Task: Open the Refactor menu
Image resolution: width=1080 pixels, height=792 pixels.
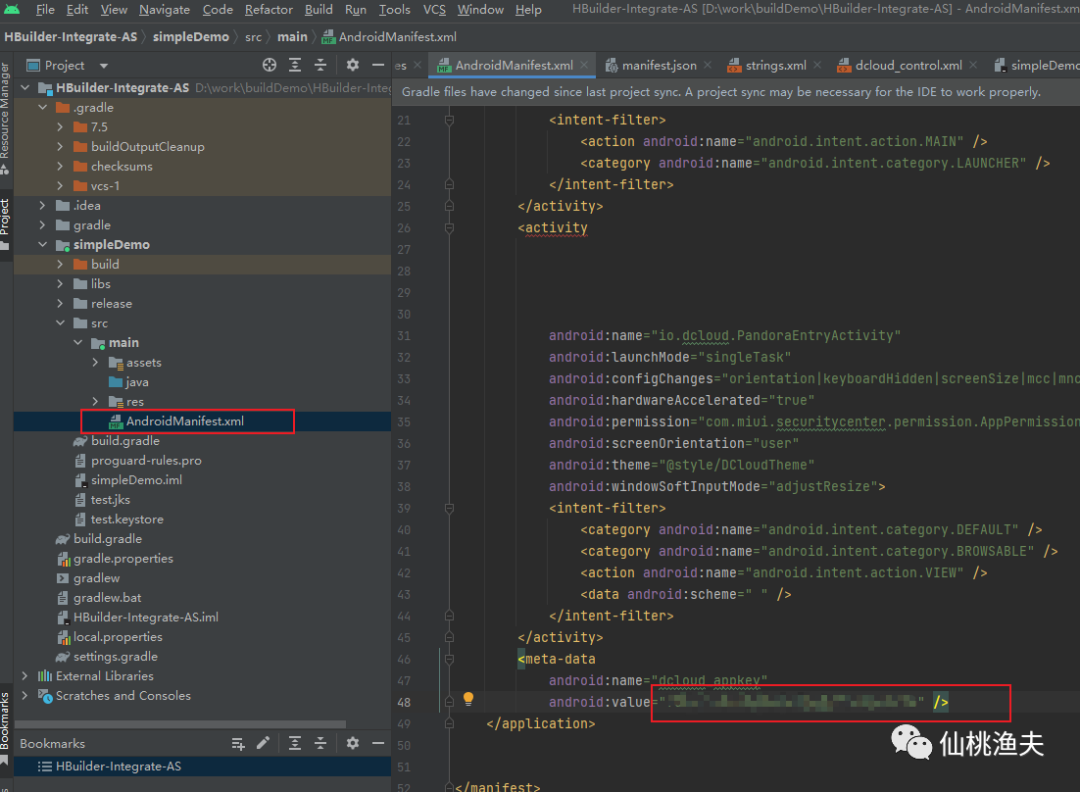Action: pyautogui.click(x=269, y=10)
